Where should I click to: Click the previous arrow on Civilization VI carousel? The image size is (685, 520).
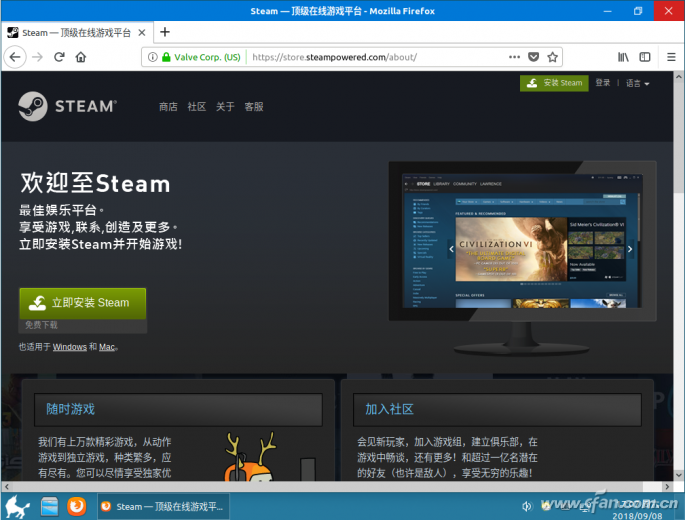tap(451, 249)
